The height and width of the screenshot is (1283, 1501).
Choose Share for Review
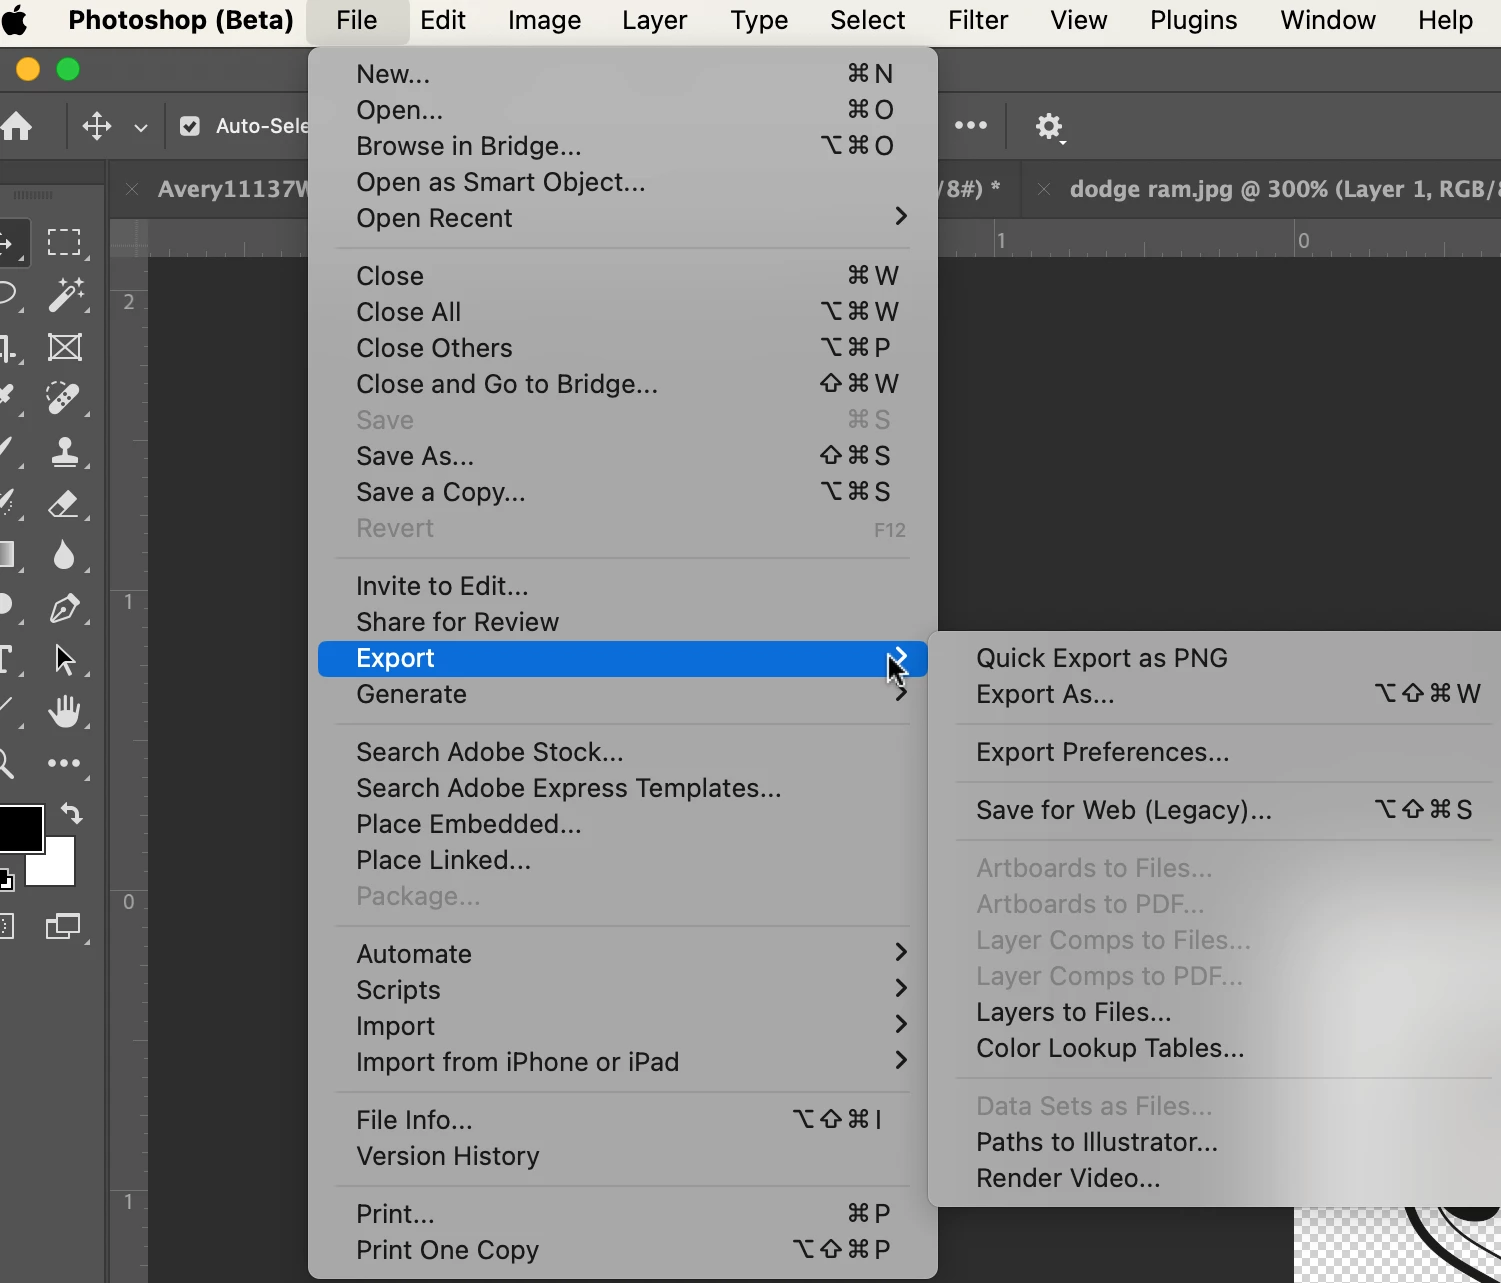(x=623, y=622)
